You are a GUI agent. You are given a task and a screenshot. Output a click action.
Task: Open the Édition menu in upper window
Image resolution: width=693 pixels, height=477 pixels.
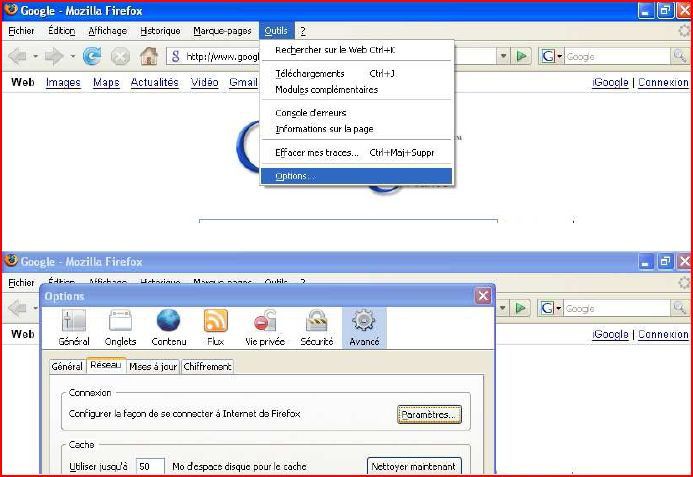[61, 31]
